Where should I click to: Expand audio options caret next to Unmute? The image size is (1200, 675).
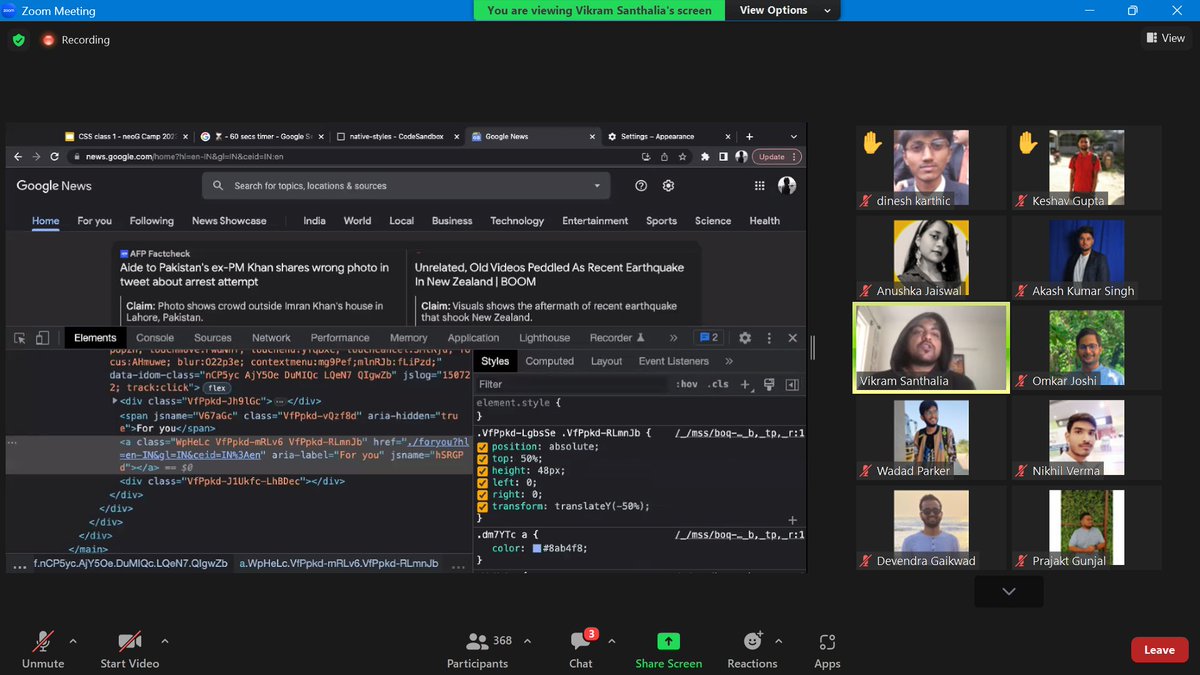pyautogui.click(x=72, y=641)
